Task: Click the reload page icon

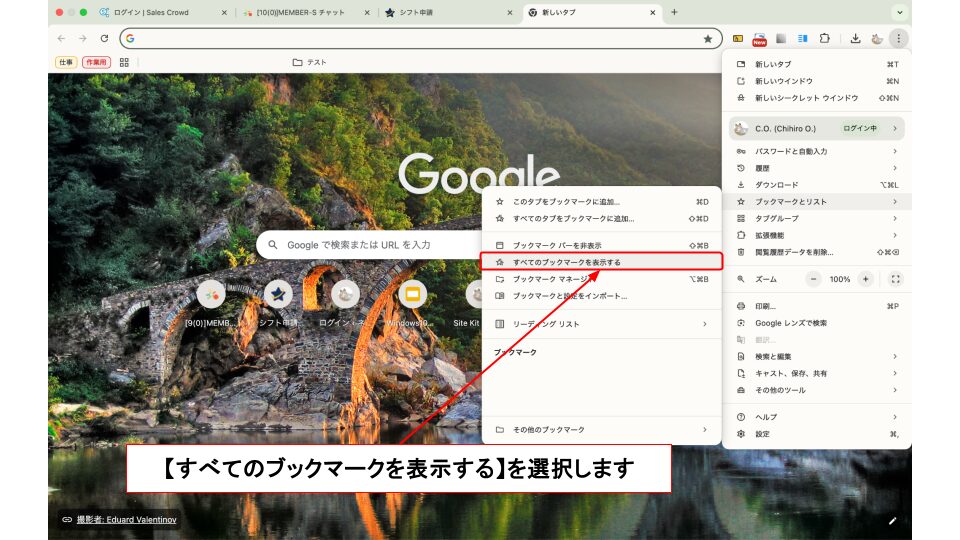Action: point(104,38)
